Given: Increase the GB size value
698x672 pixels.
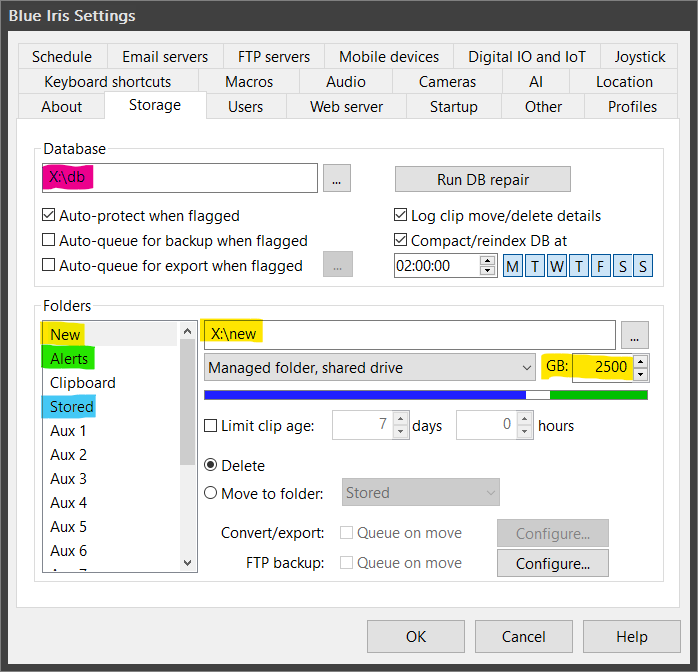Looking at the screenshot, I should [x=641, y=361].
